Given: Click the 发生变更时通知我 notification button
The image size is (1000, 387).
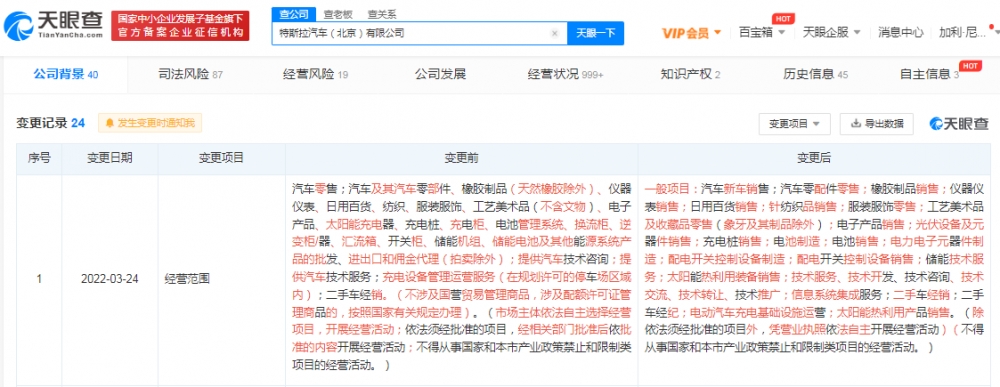Looking at the screenshot, I should (x=150, y=123).
